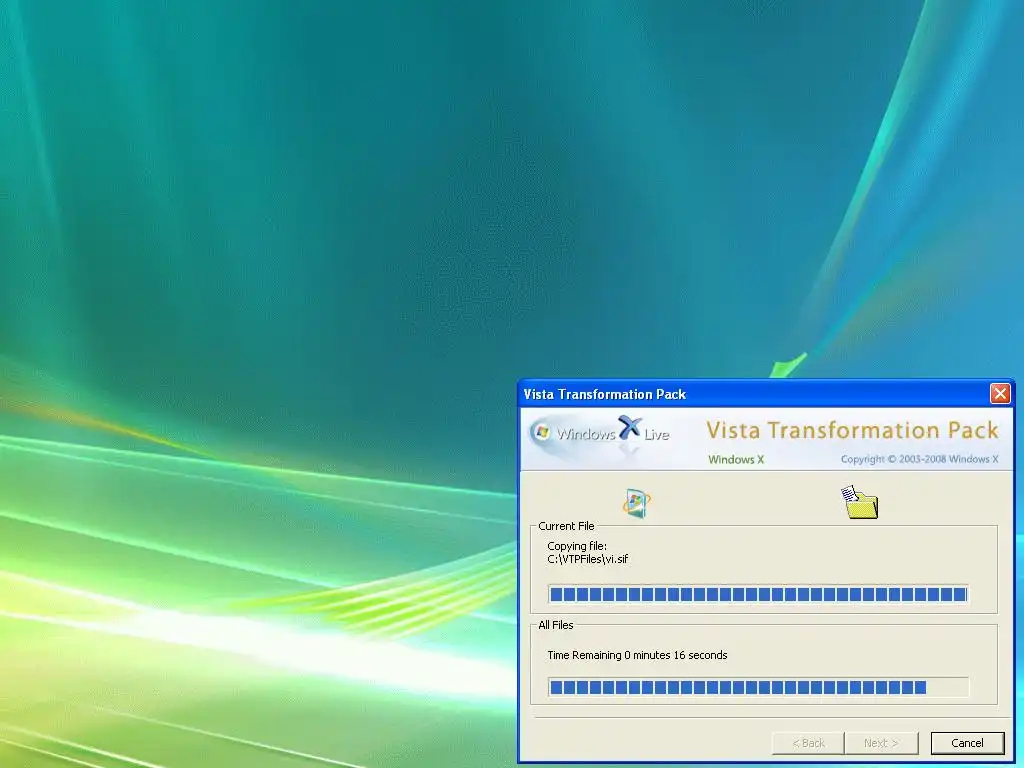Click the Vista Transformation Pack banner heading
This screenshot has height=768, width=1024.
pyautogui.click(x=852, y=430)
